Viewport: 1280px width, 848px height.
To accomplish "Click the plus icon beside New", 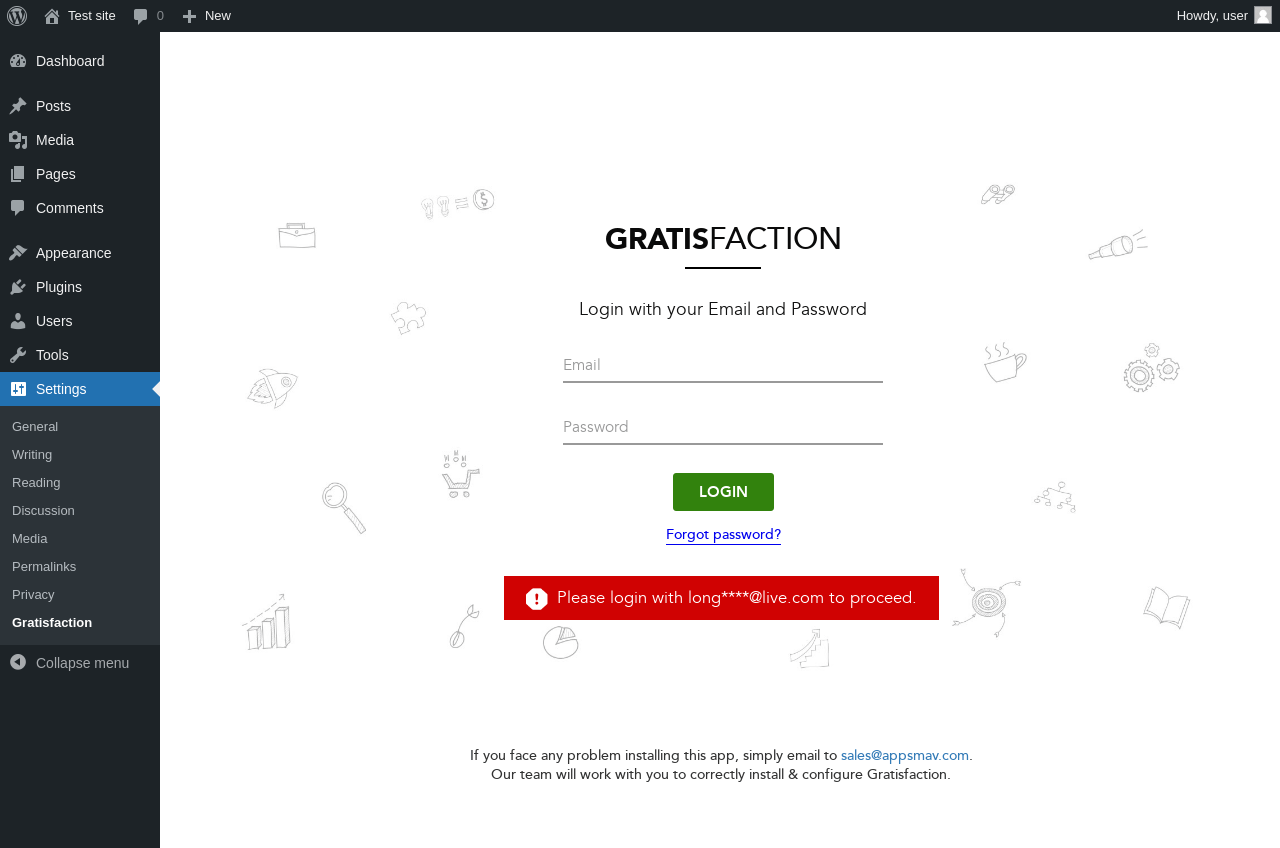I will click(x=189, y=16).
